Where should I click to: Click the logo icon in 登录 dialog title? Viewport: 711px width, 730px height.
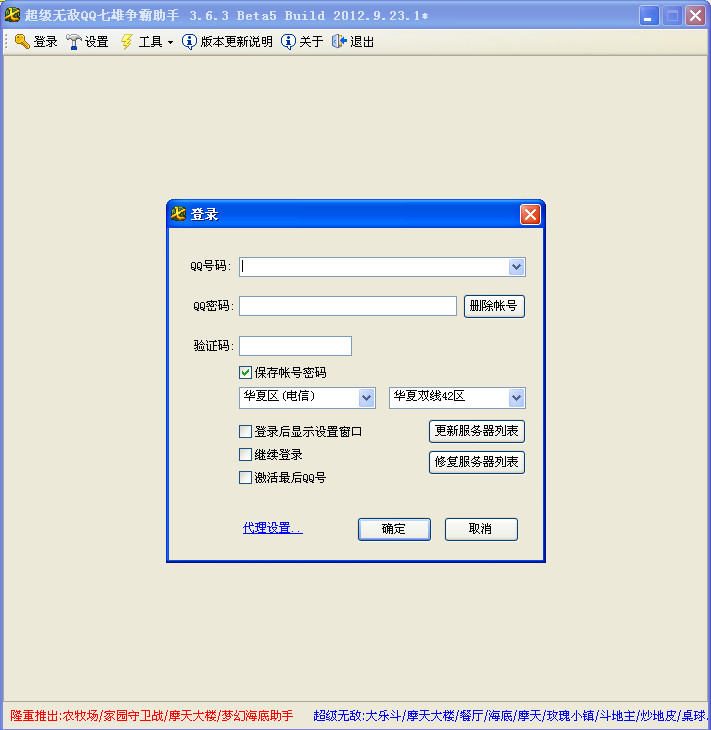pyautogui.click(x=178, y=214)
